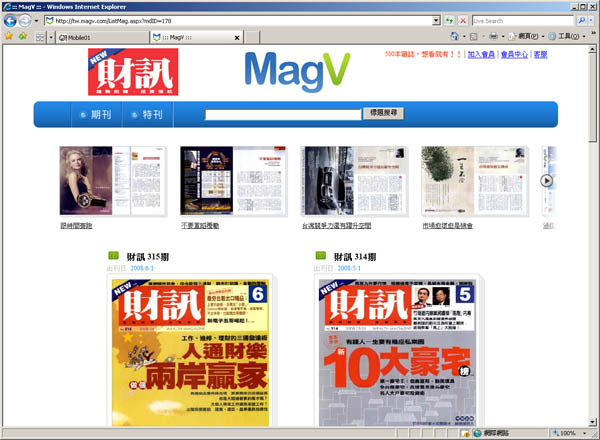Click the Stop loading icon

tap(463, 21)
